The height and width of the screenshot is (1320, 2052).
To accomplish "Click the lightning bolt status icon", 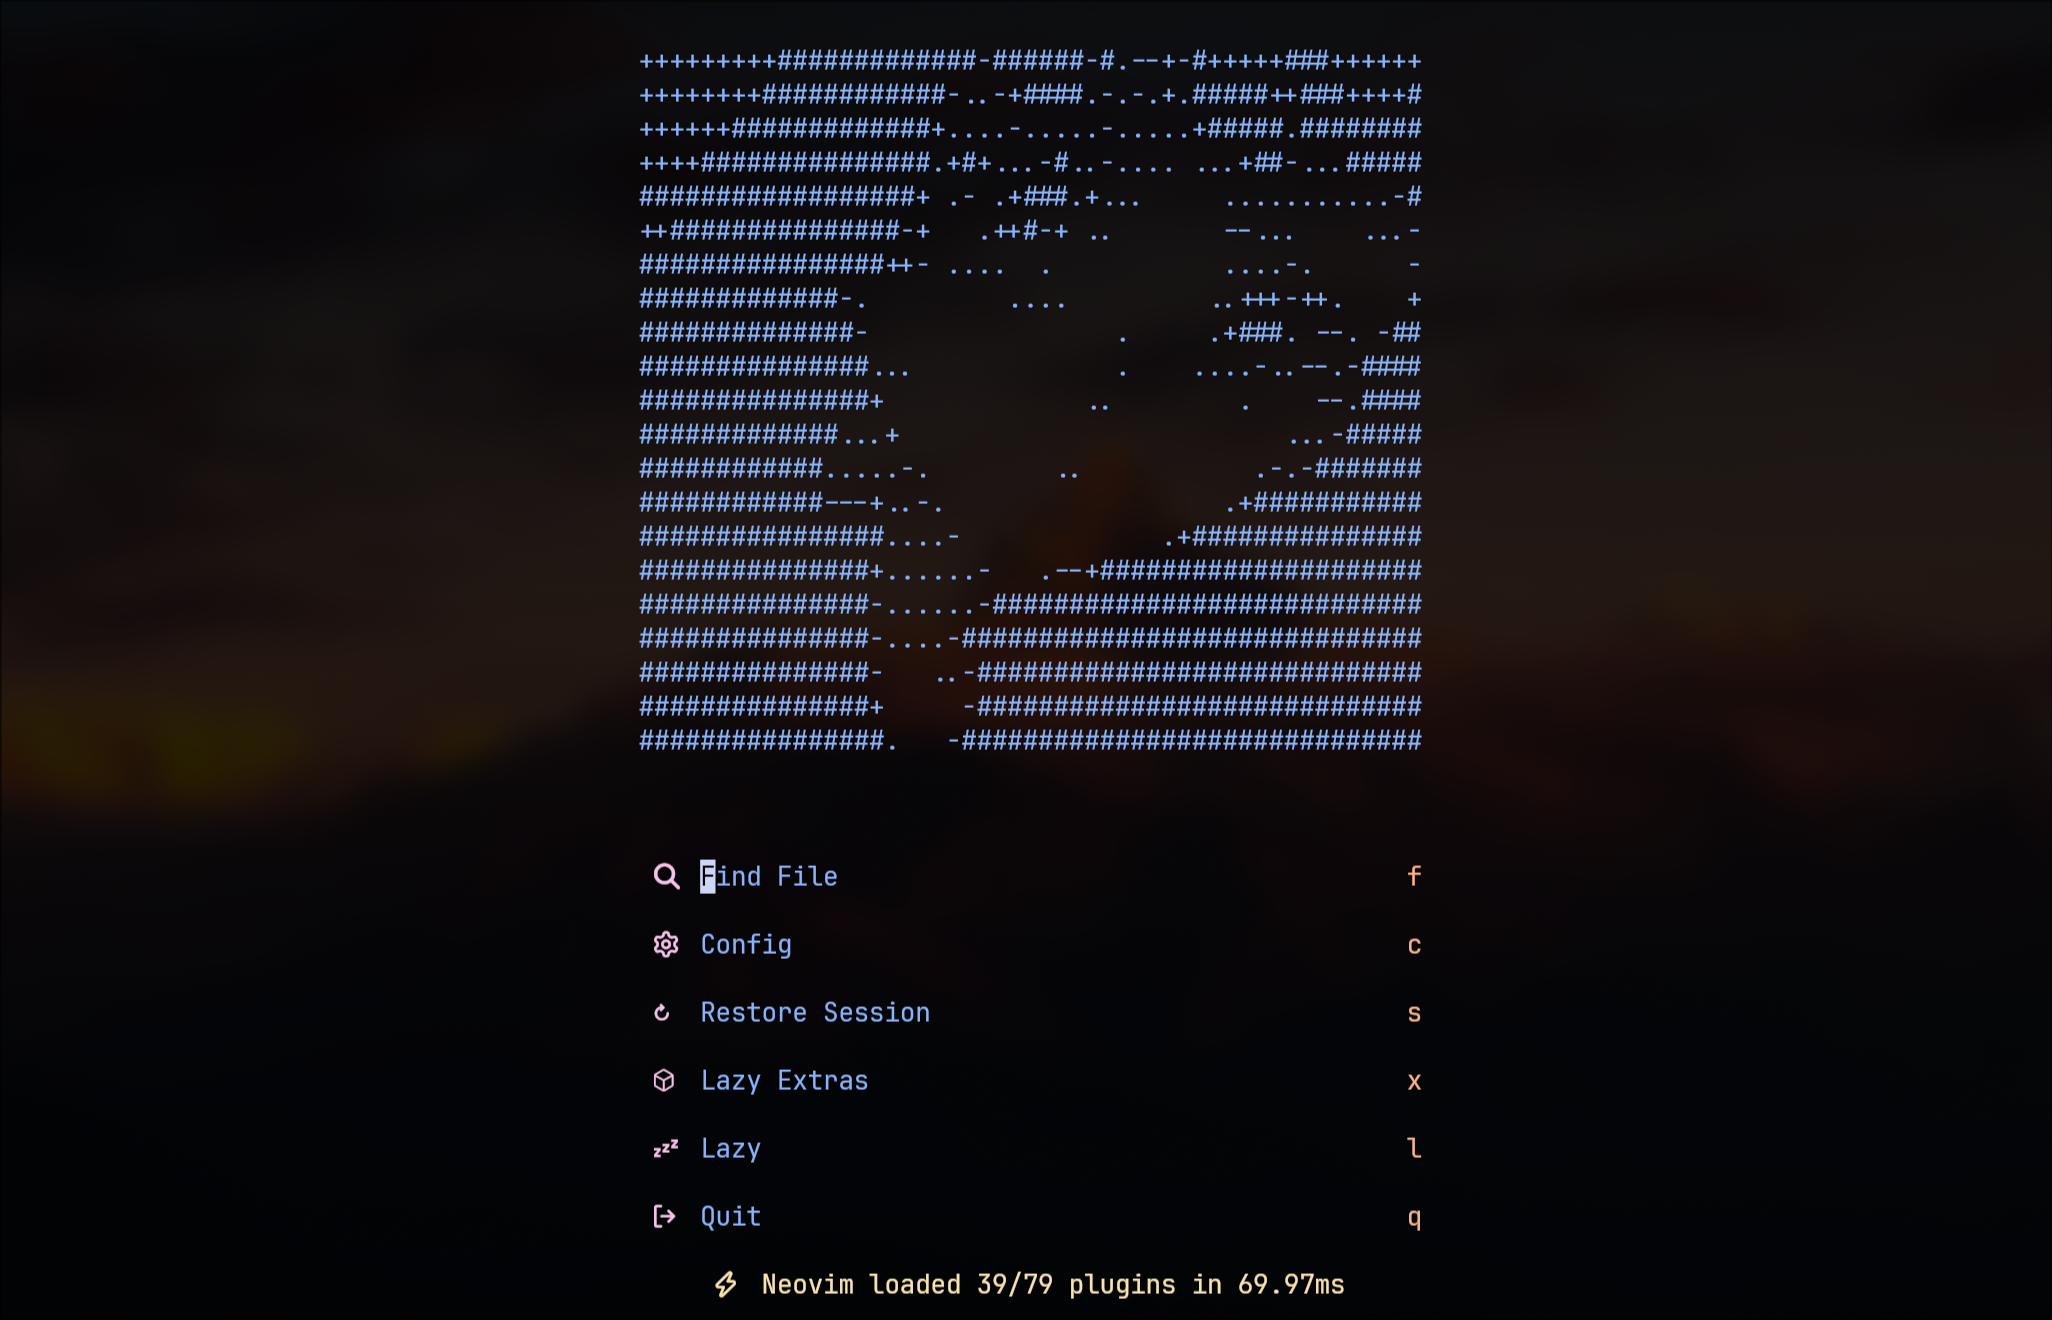I will (x=721, y=1281).
